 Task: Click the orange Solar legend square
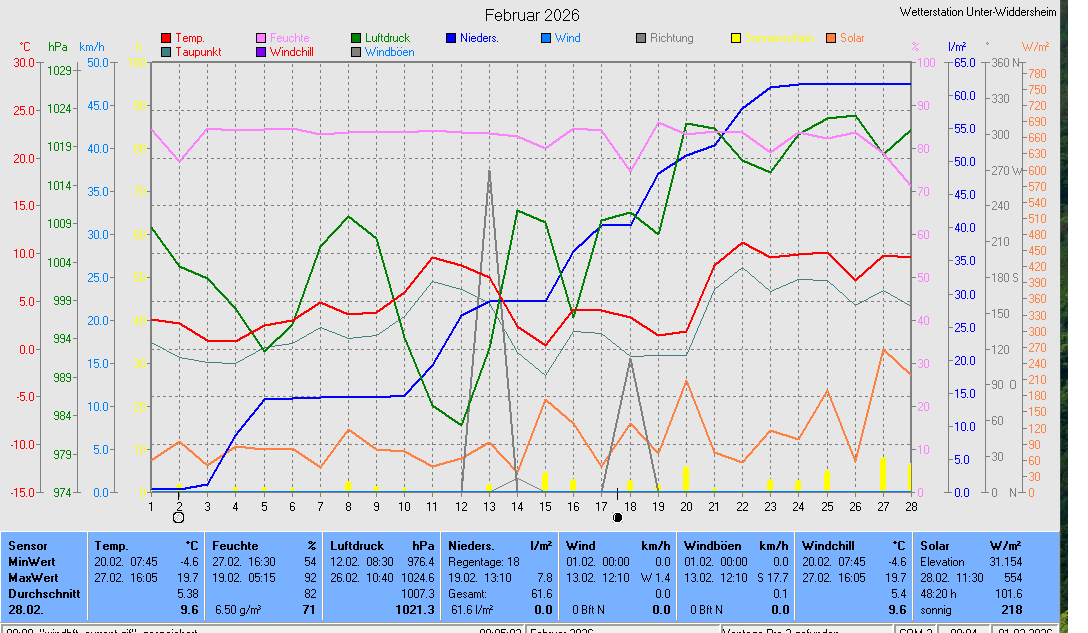pyautogui.click(x=831, y=38)
